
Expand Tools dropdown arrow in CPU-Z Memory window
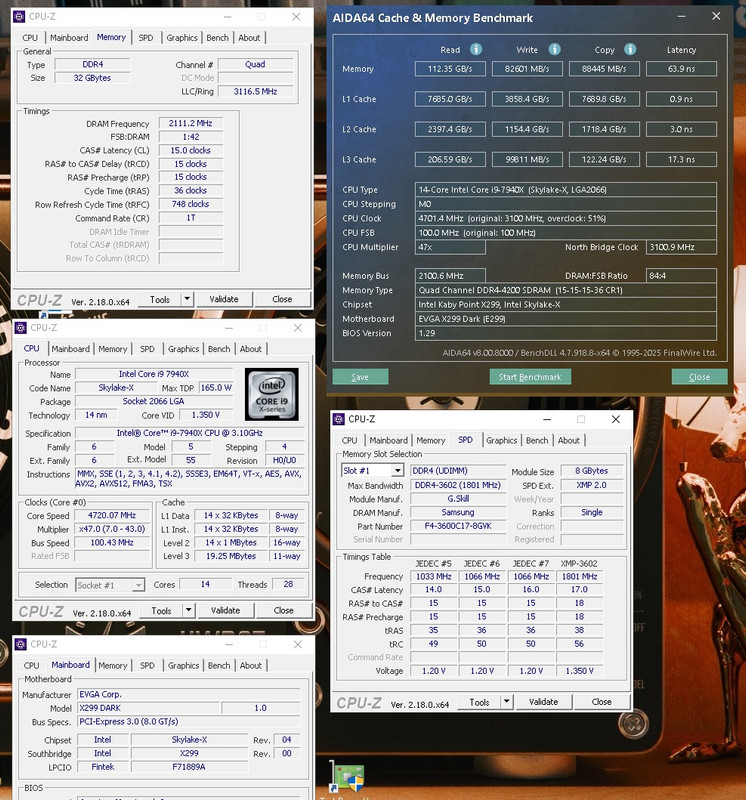(x=187, y=299)
